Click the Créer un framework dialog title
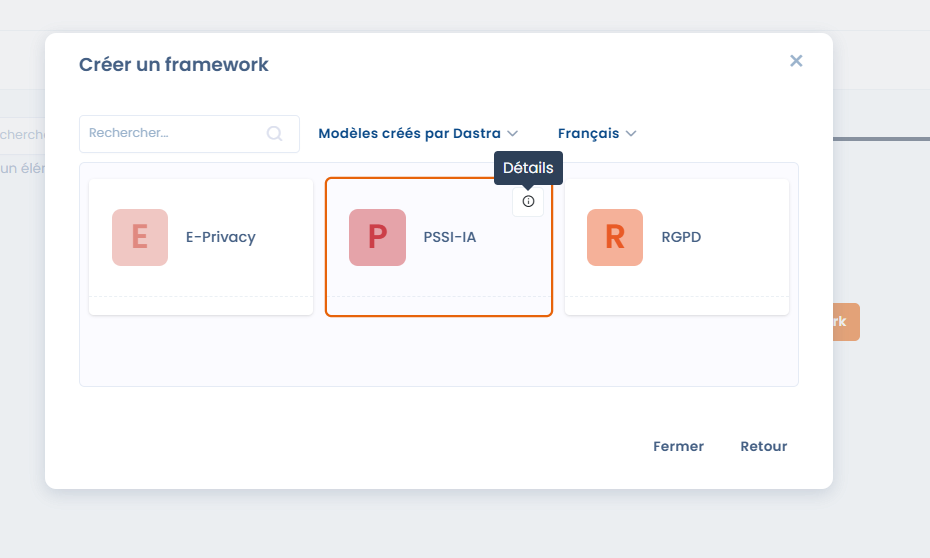The height and width of the screenshot is (558, 930). pos(174,65)
